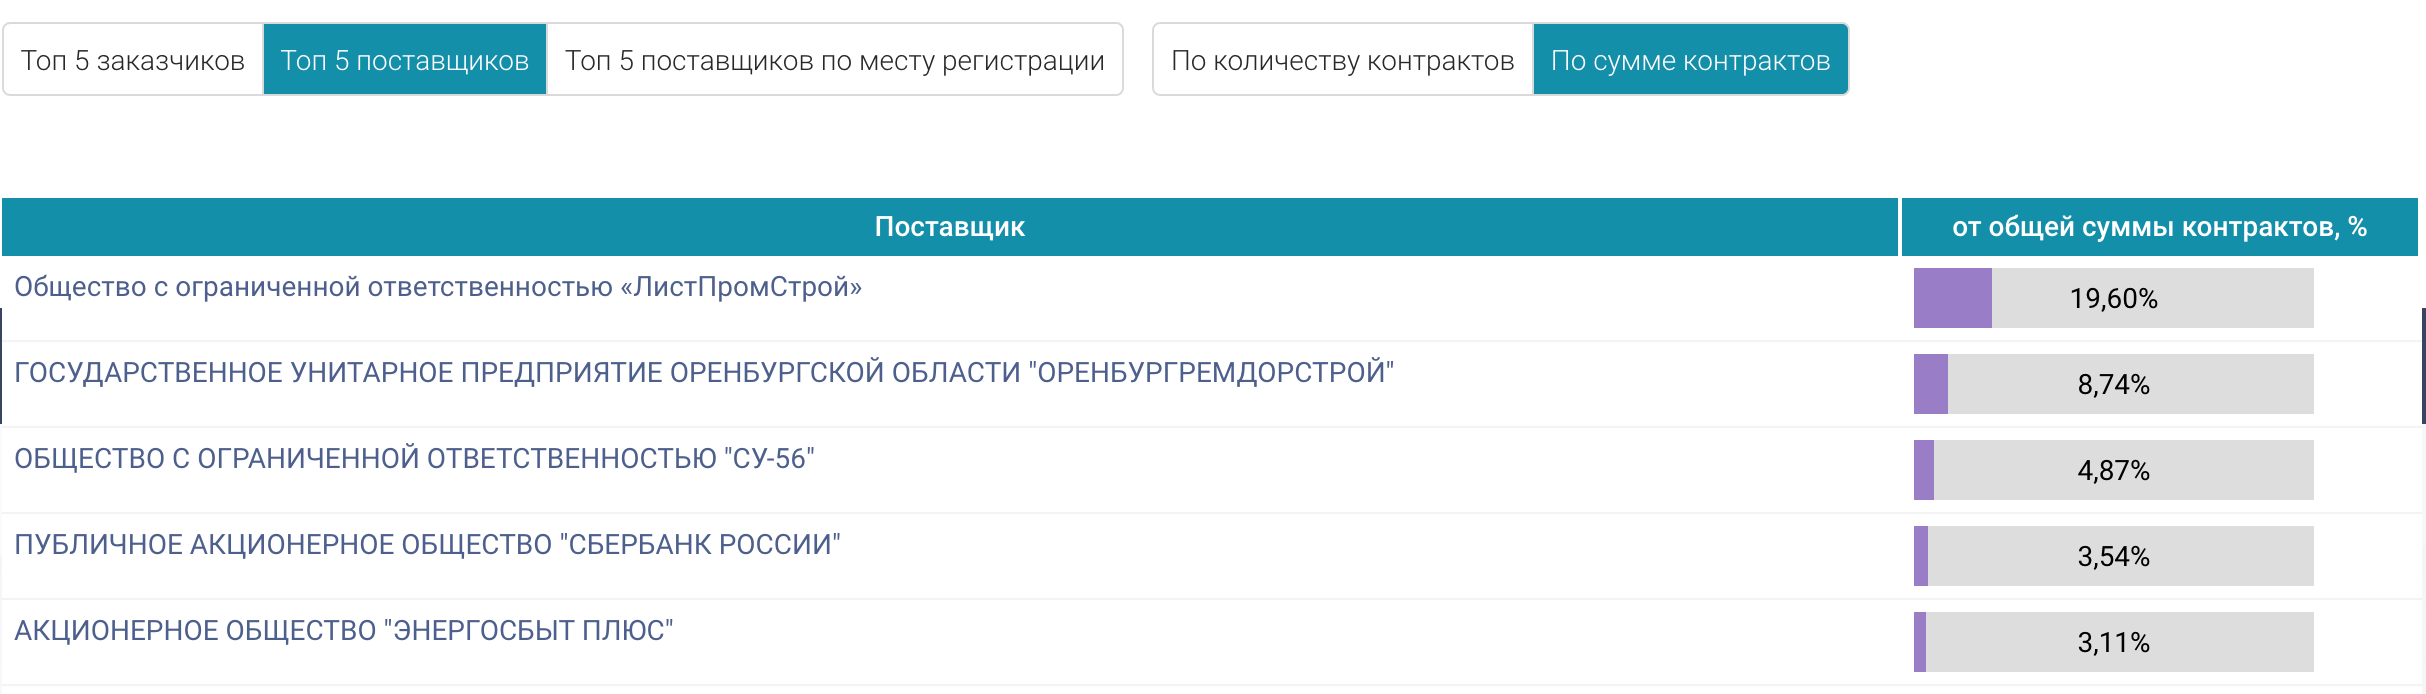Click purple fill of ЛистПромСтрой share bar
Image resolution: width=2426 pixels, height=694 pixels.
tap(1952, 298)
